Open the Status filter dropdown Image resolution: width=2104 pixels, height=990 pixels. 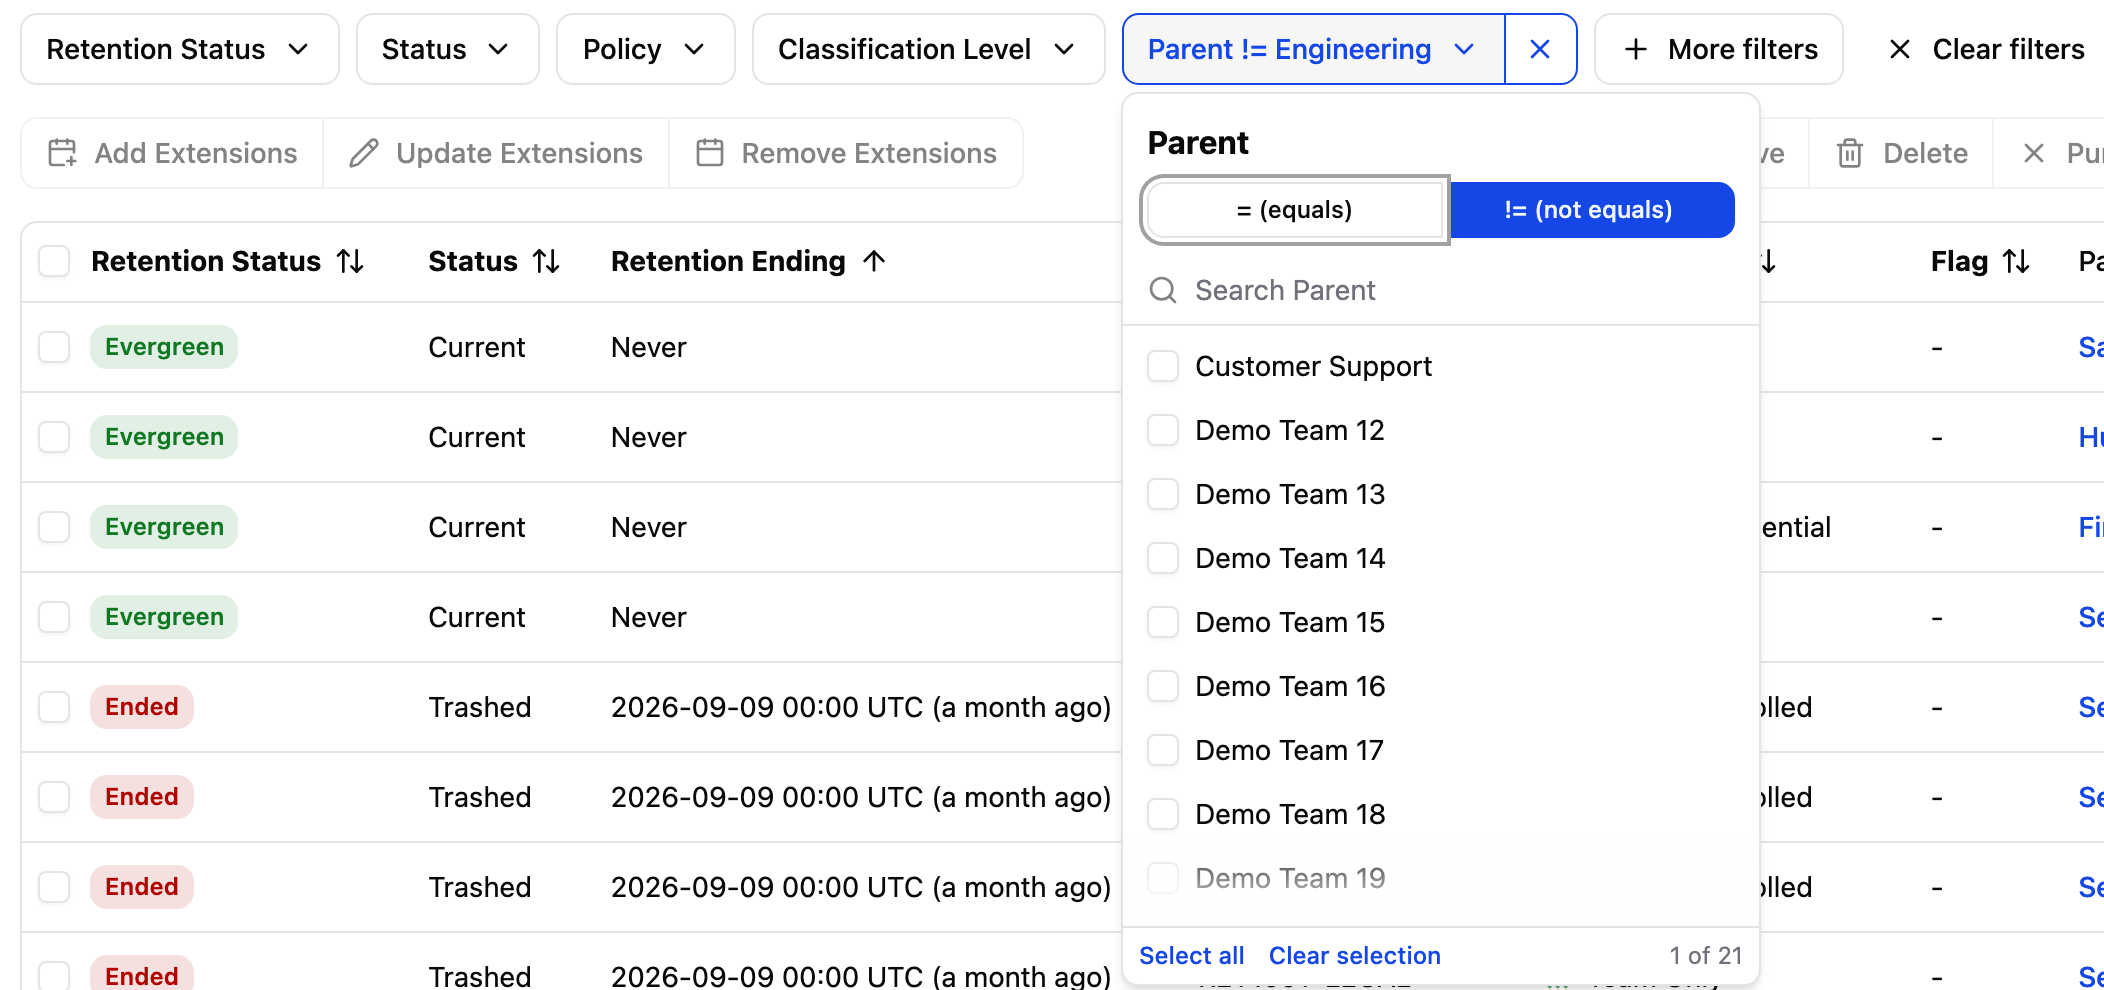click(447, 49)
